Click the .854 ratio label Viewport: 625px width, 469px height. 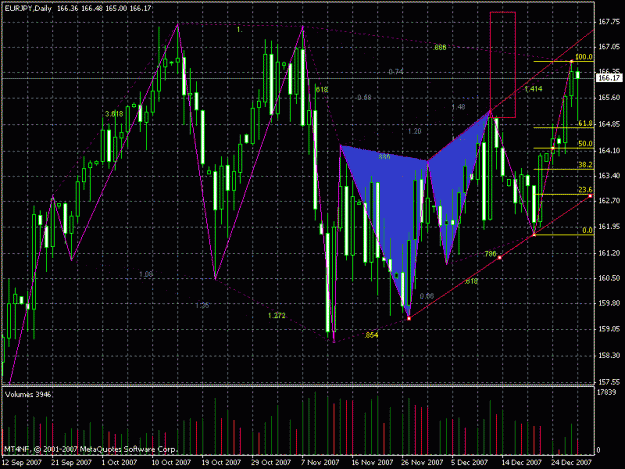pos(371,335)
